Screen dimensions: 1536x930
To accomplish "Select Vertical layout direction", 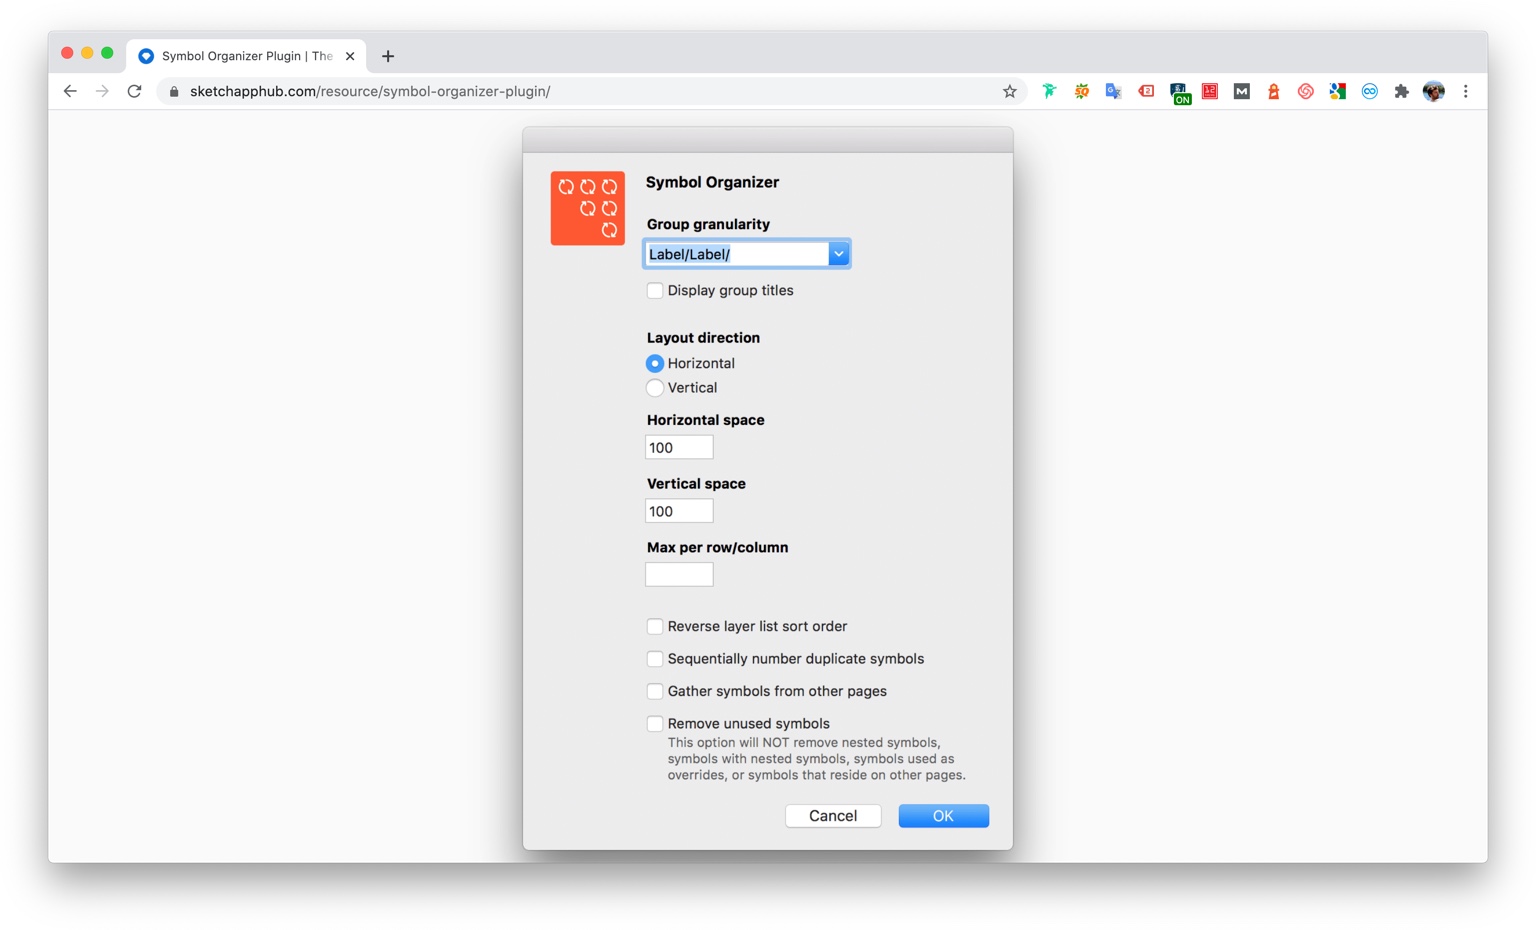I will click(655, 387).
